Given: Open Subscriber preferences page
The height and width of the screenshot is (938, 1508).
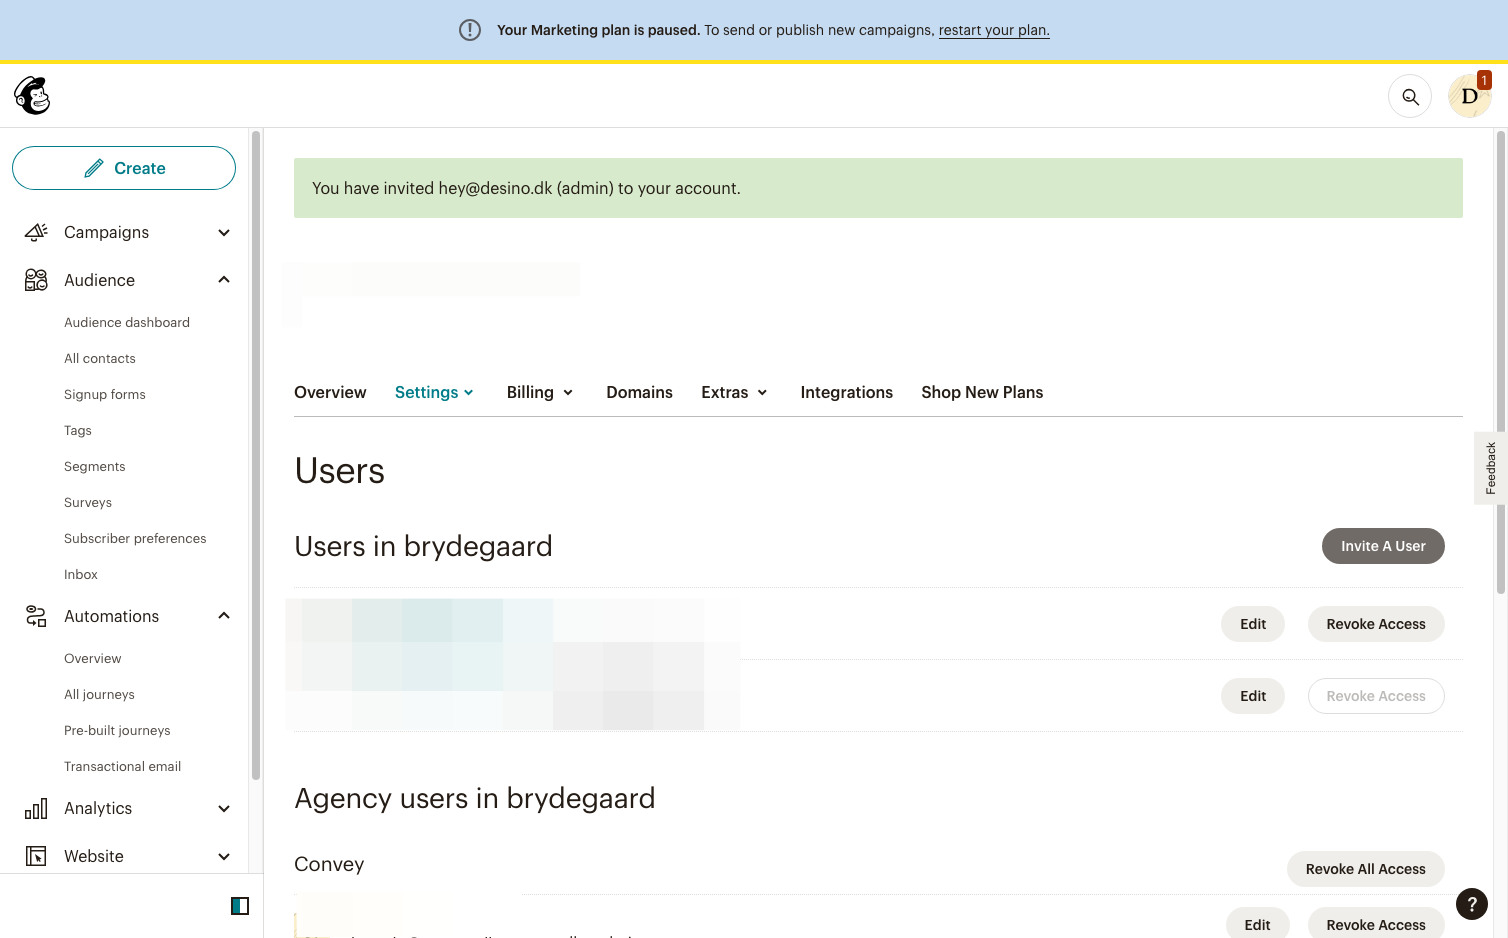Looking at the screenshot, I should pos(135,538).
